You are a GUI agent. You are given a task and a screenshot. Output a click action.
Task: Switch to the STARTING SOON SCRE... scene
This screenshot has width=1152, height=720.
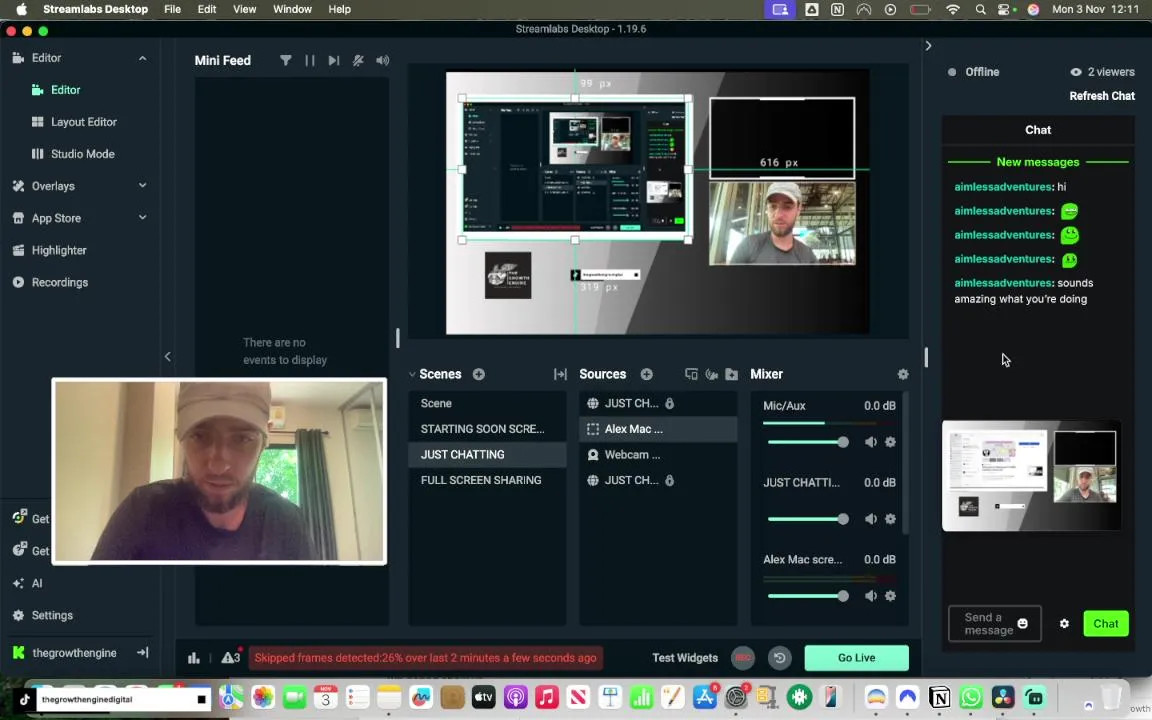point(487,429)
